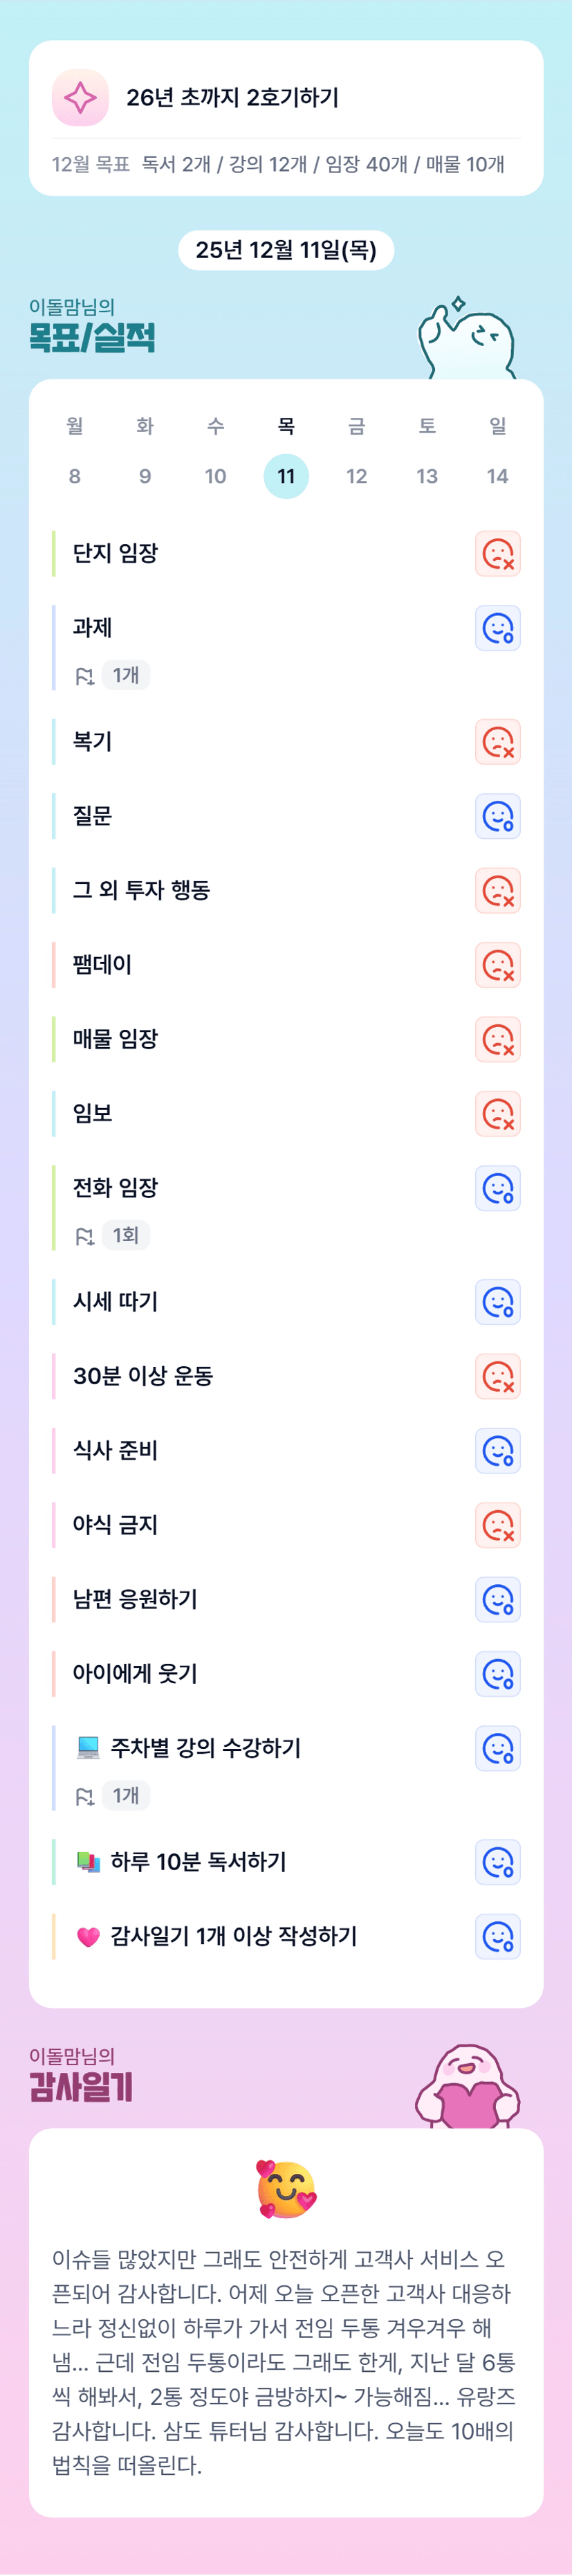Select Friday 12 in the week calendar
This screenshot has width=572, height=2576.
coord(356,476)
